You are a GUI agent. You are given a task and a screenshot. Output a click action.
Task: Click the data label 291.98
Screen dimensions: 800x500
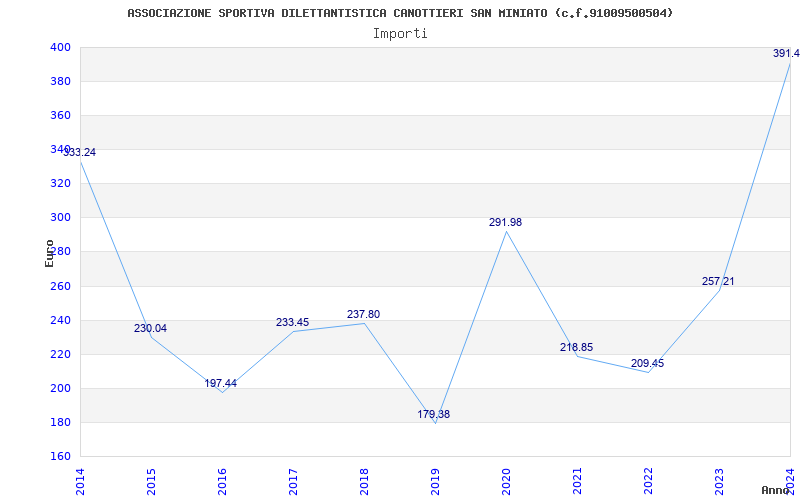tap(506, 222)
